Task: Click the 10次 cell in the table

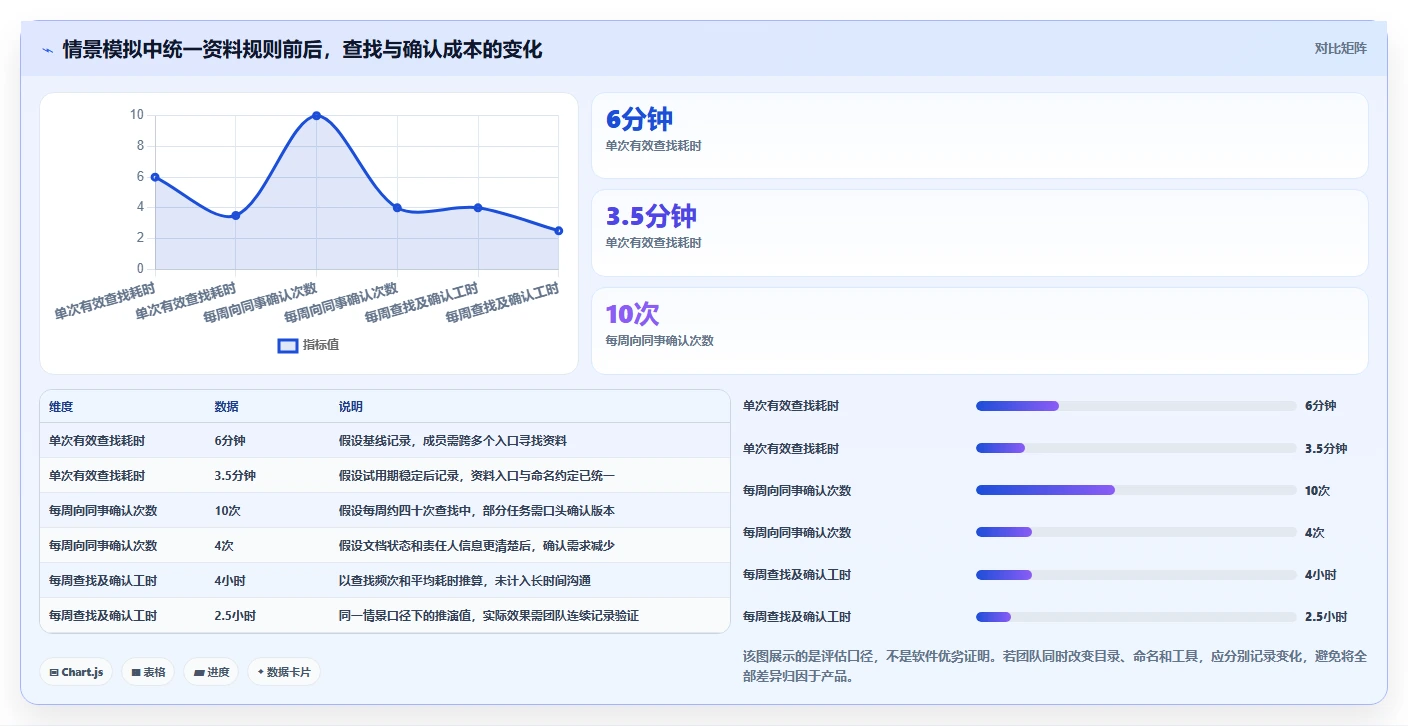Action: tap(227, 510)
